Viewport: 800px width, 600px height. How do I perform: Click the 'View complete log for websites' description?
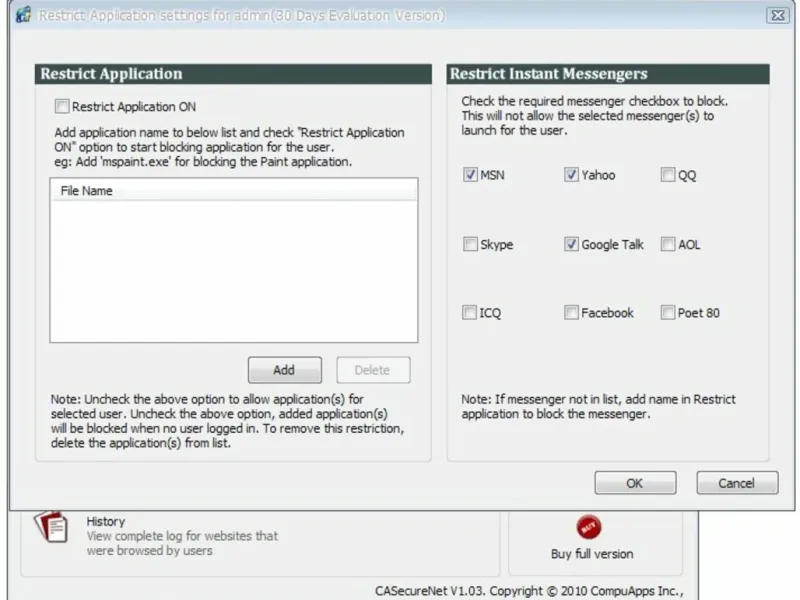[182, 543]
